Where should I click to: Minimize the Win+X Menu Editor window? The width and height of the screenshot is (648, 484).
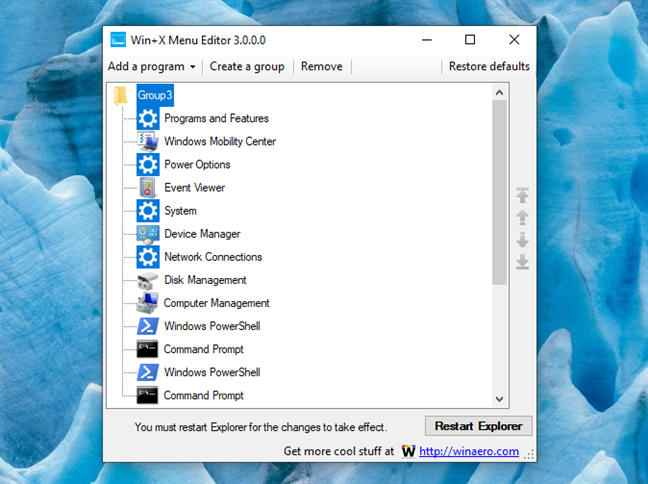427,40
